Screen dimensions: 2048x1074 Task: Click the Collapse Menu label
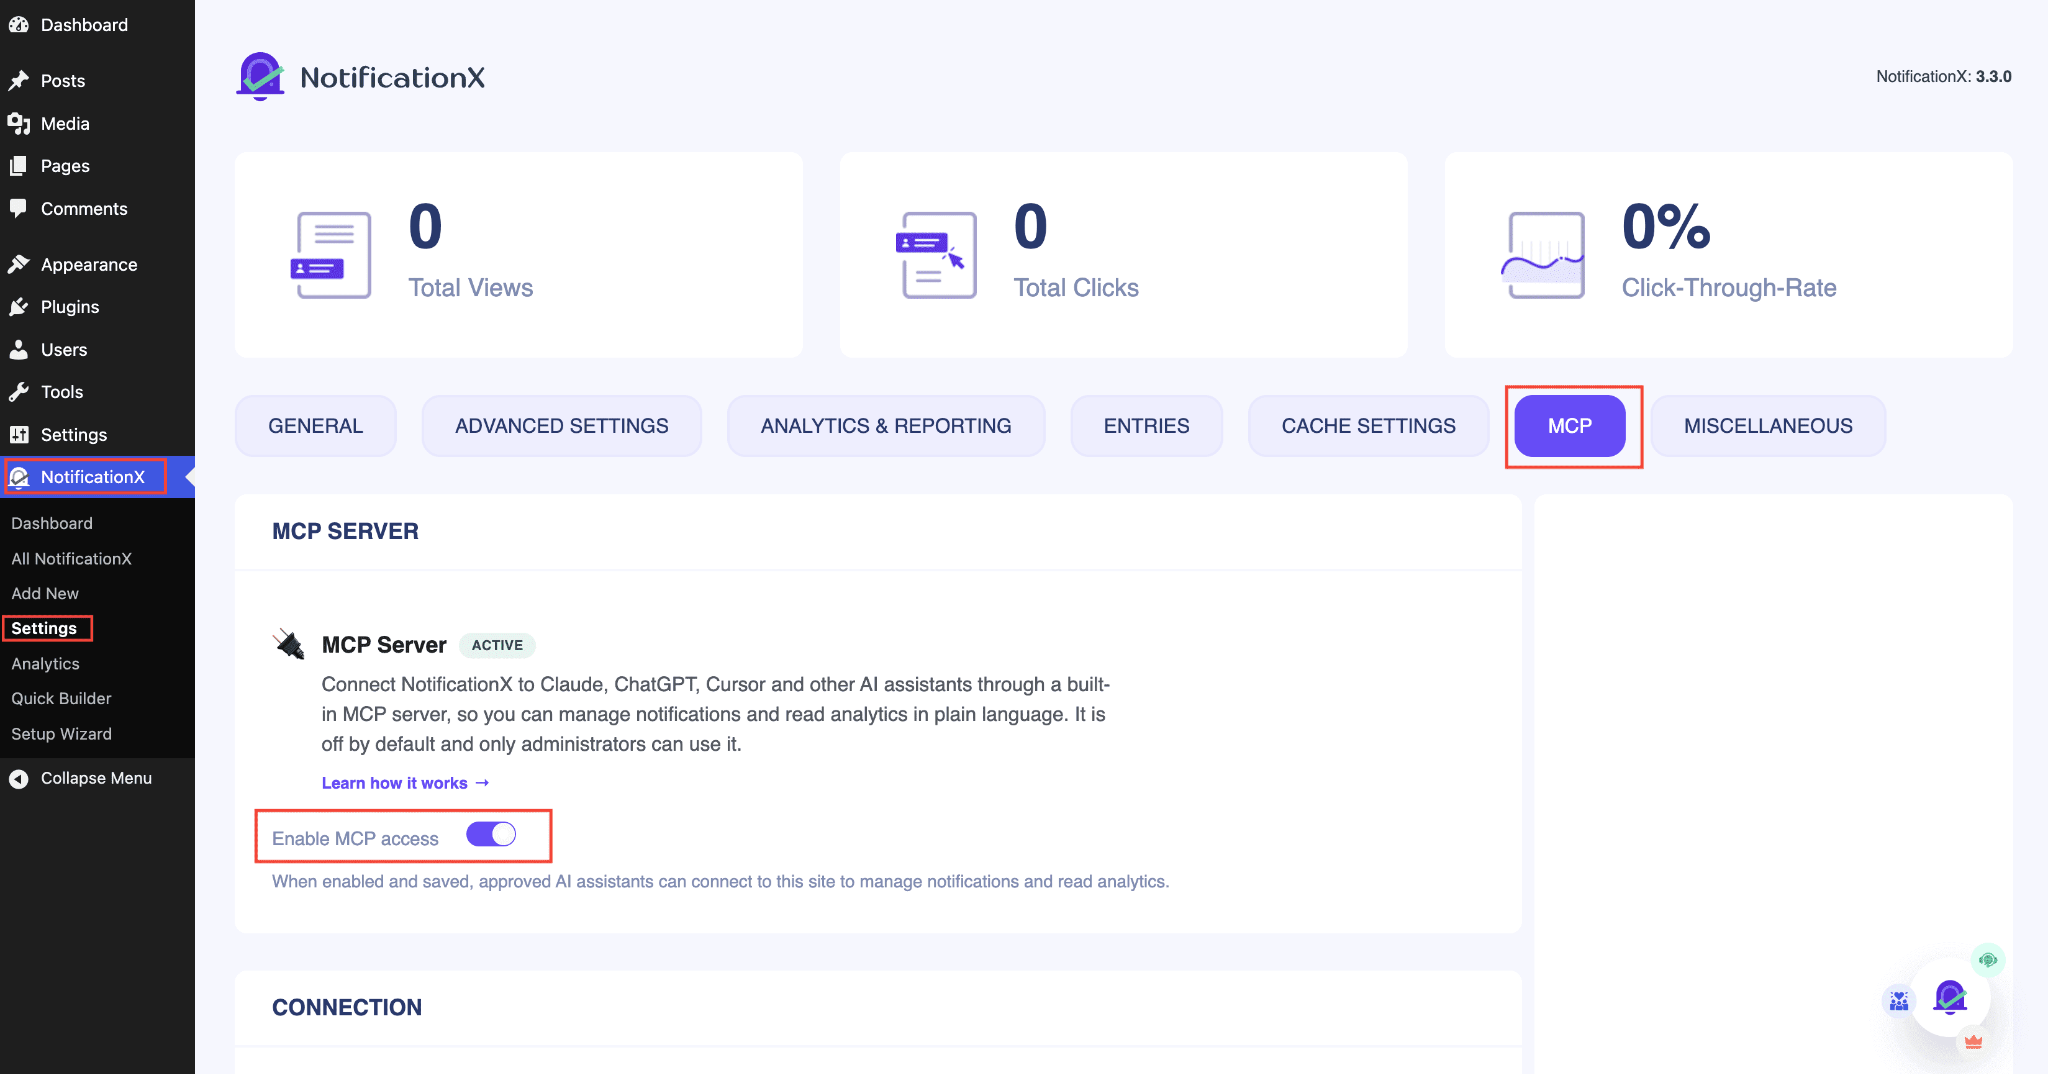click(96, 778)
